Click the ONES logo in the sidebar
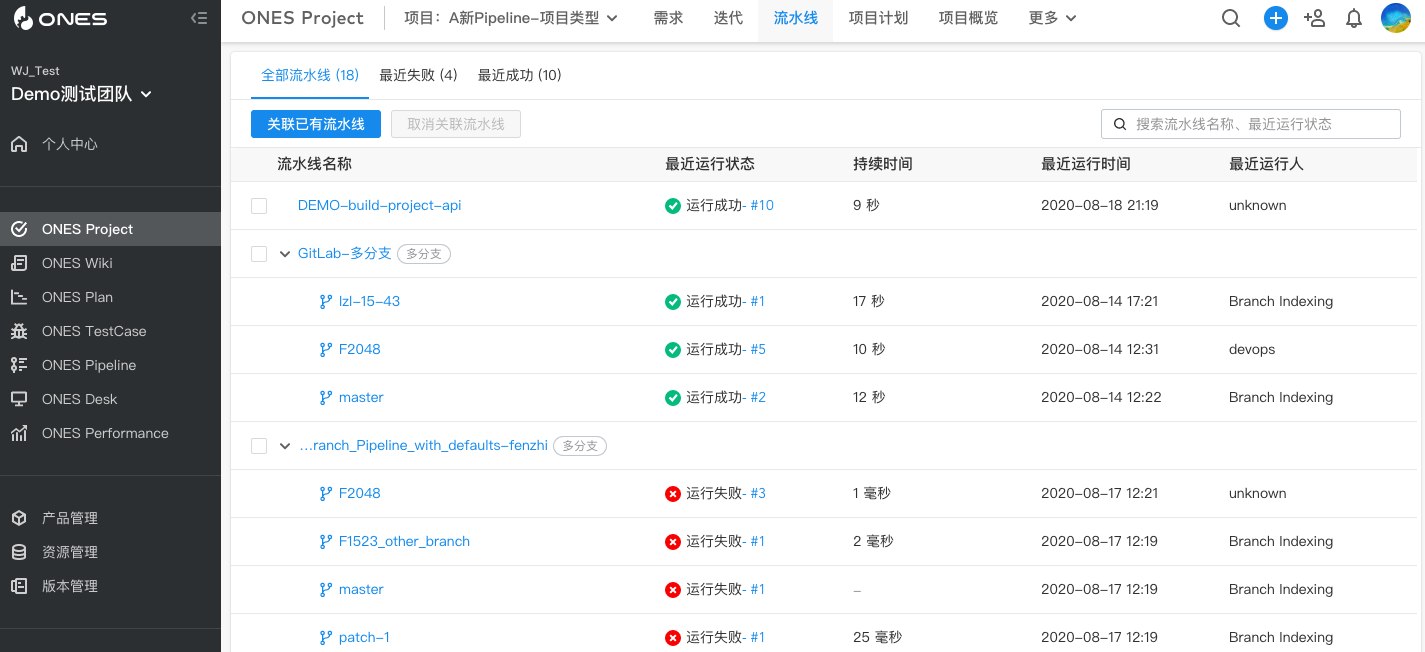This screenshot has width=1425, height=652. [x=60, y=18]
